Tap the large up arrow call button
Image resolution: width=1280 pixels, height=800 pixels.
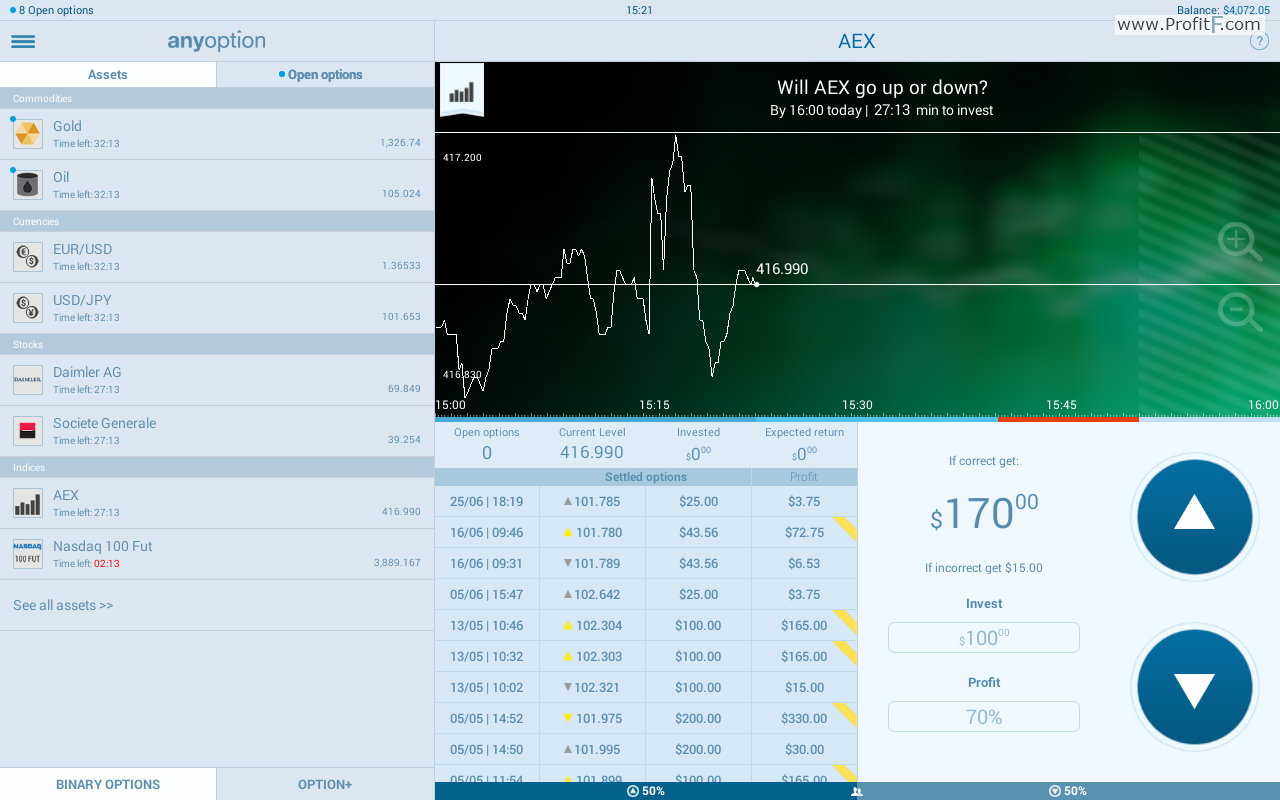point(1194,517)
